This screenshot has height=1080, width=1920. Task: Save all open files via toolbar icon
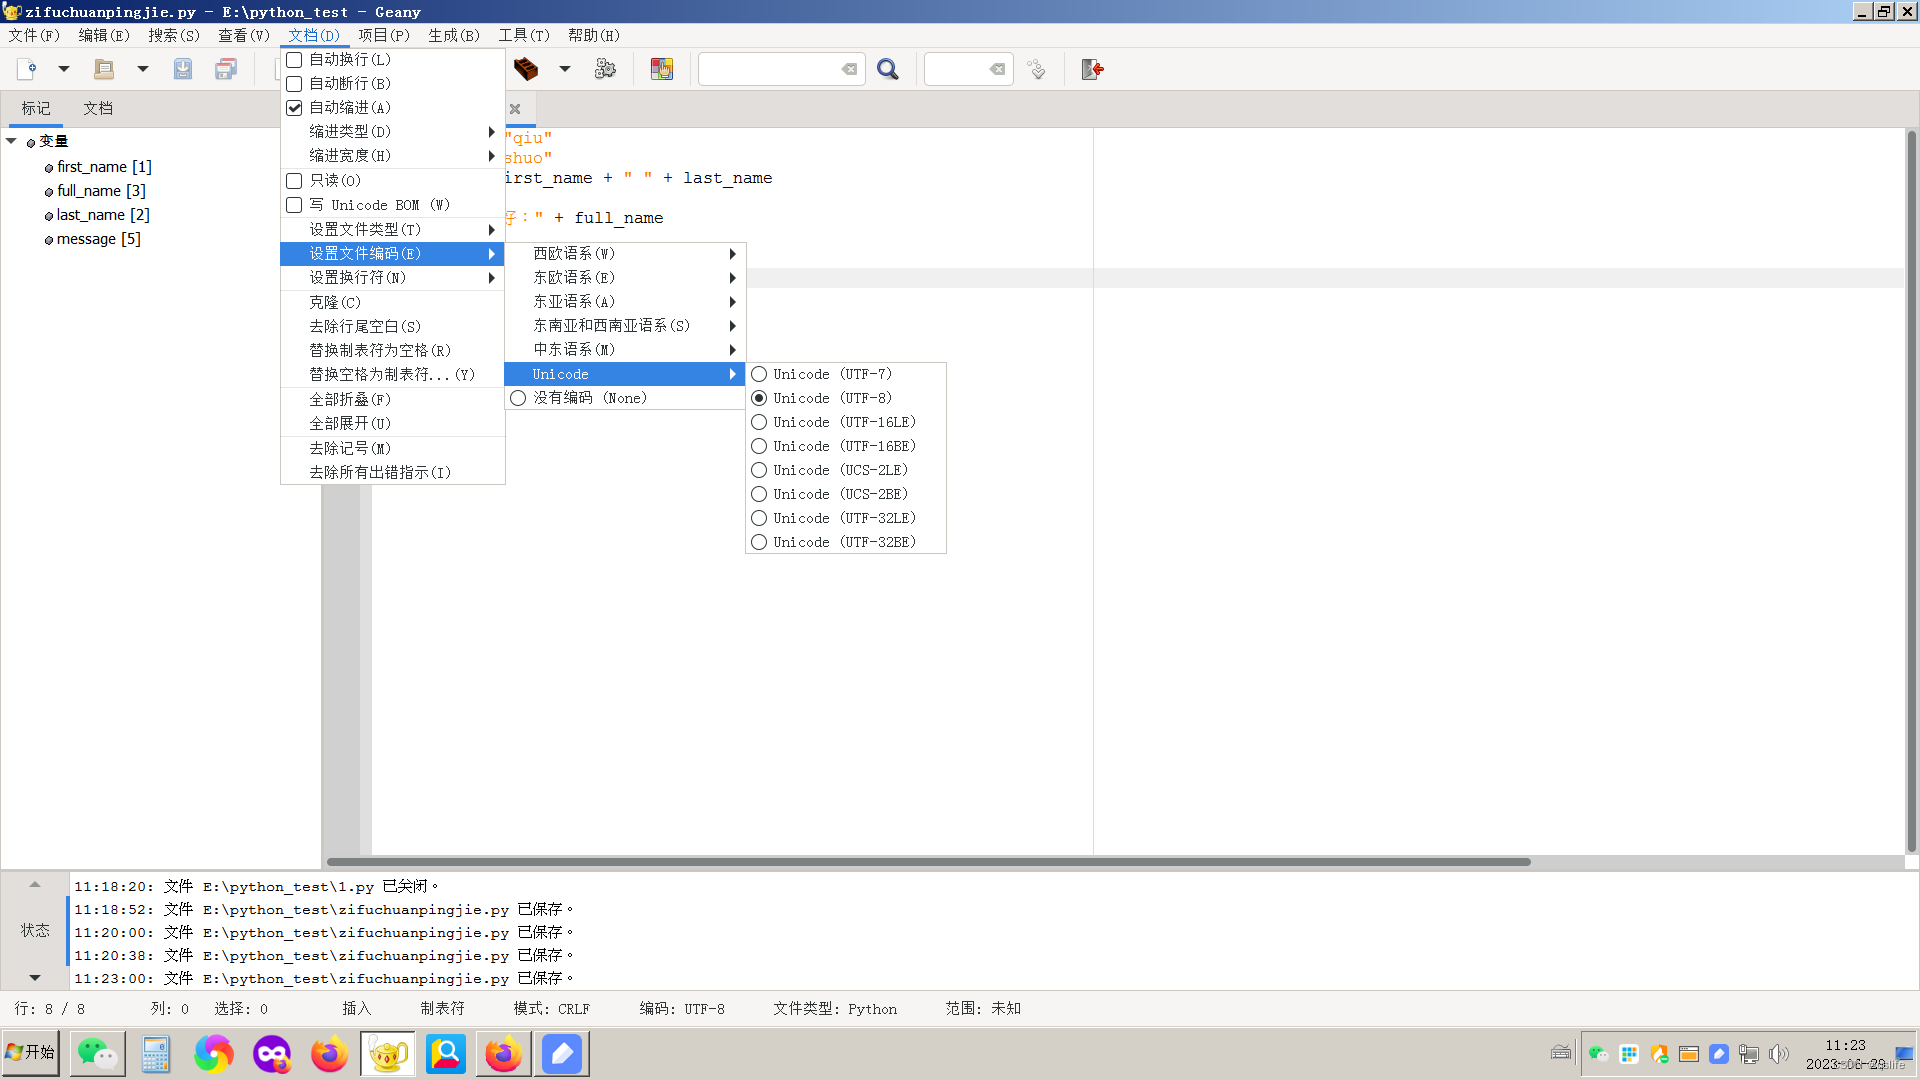tap(226, 69)
